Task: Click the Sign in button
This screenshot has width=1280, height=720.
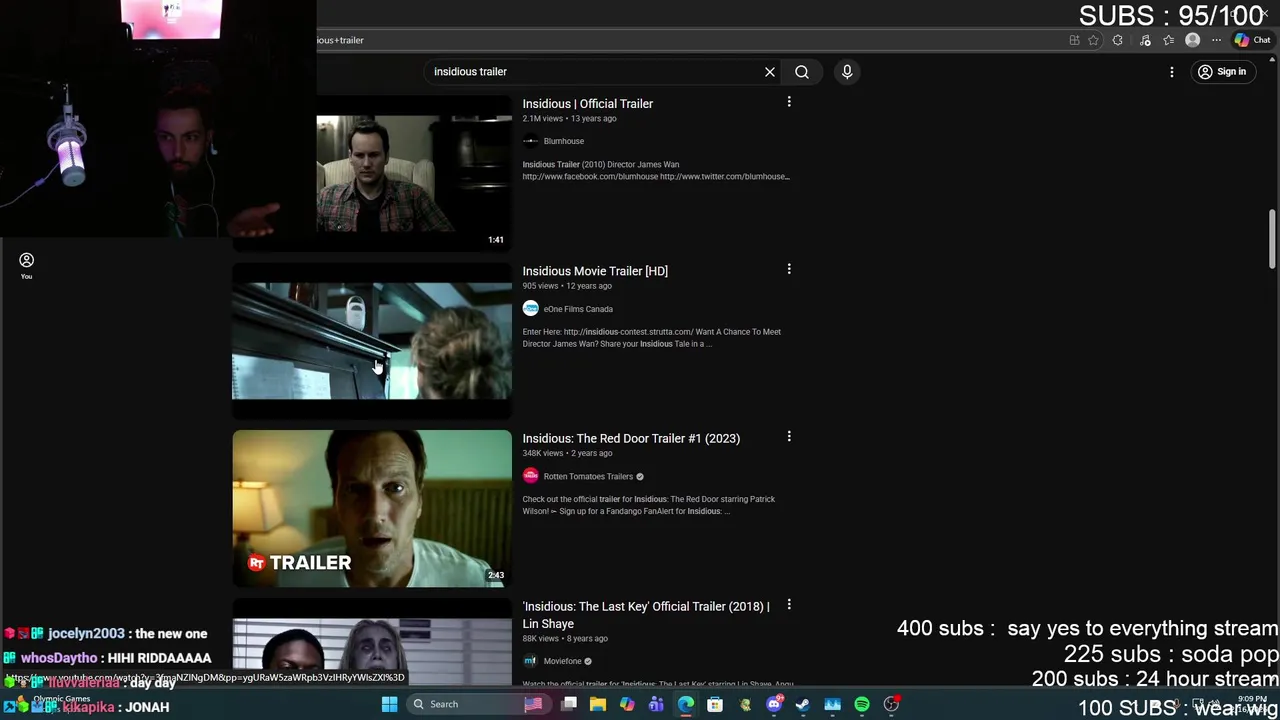Action: pyautogui.click(x=1222, y=72)
